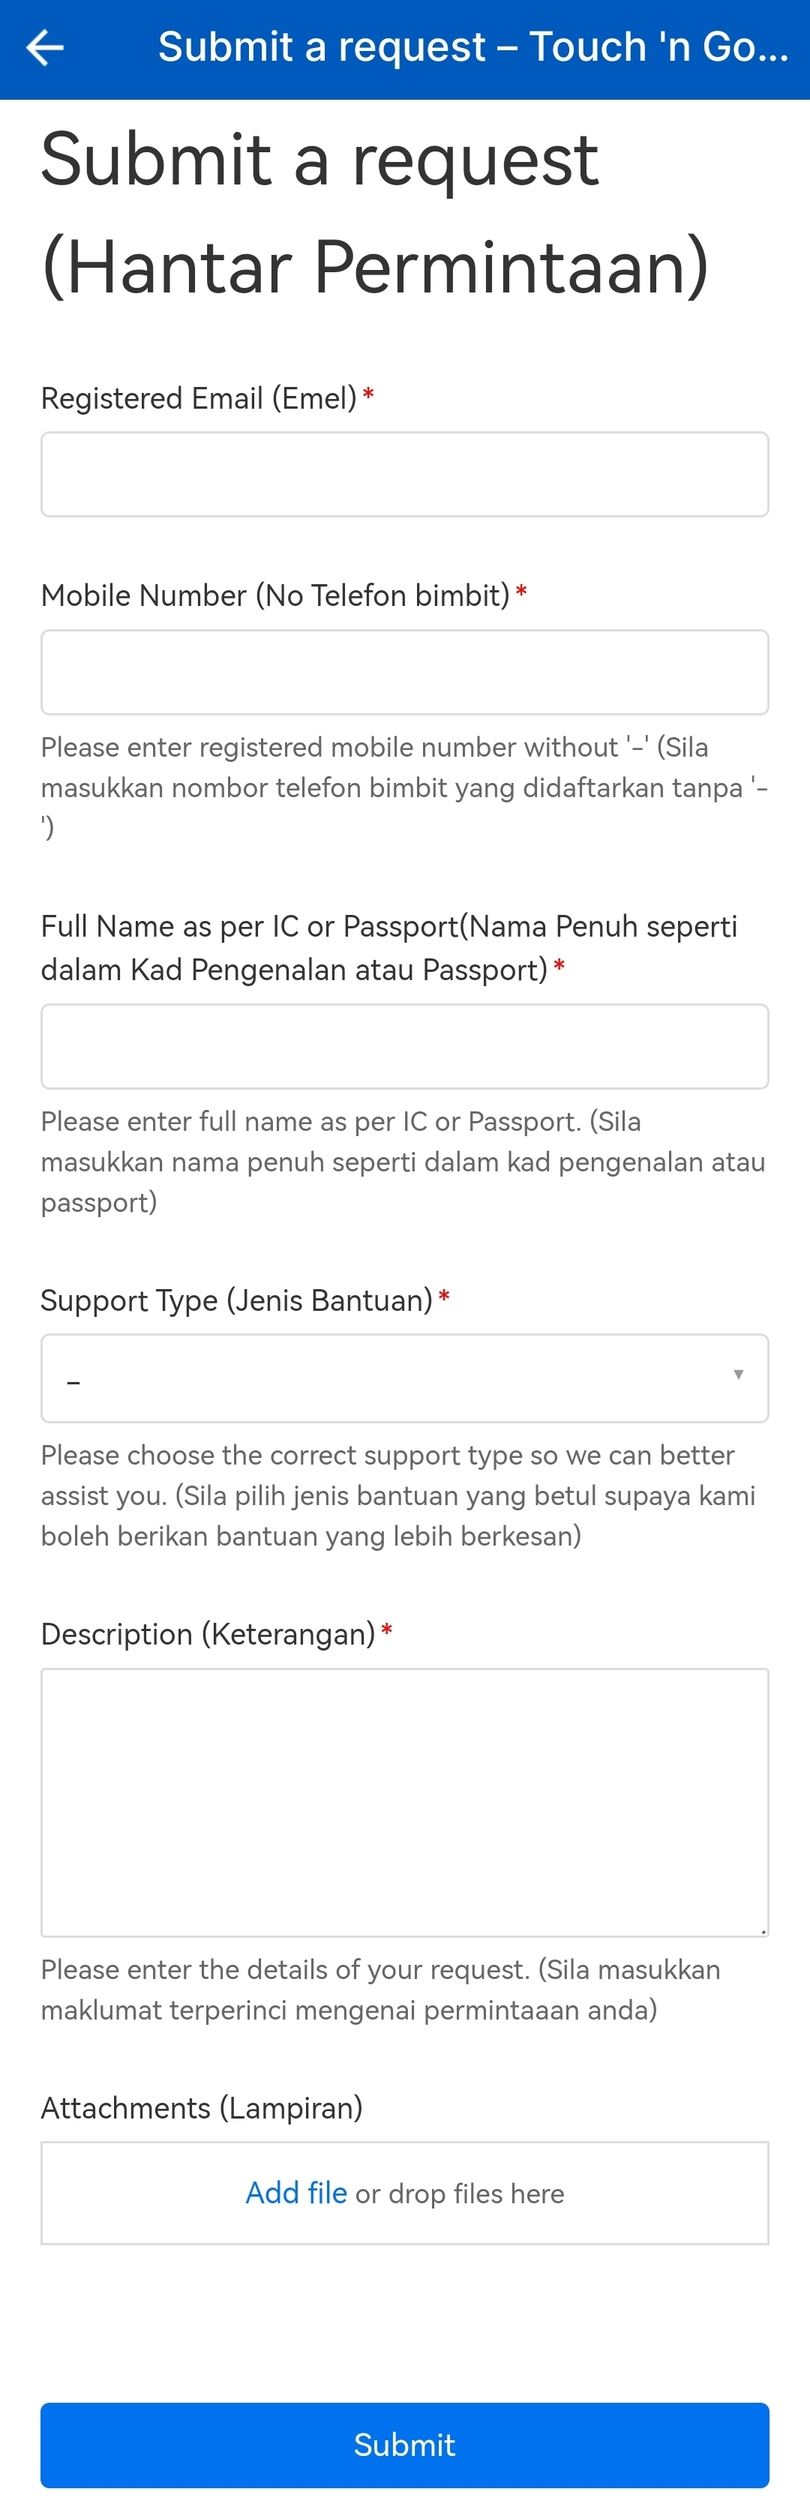Click the Mobile Number input field
This screenshot has height=2513, width=810.
[x=404, y=672]
